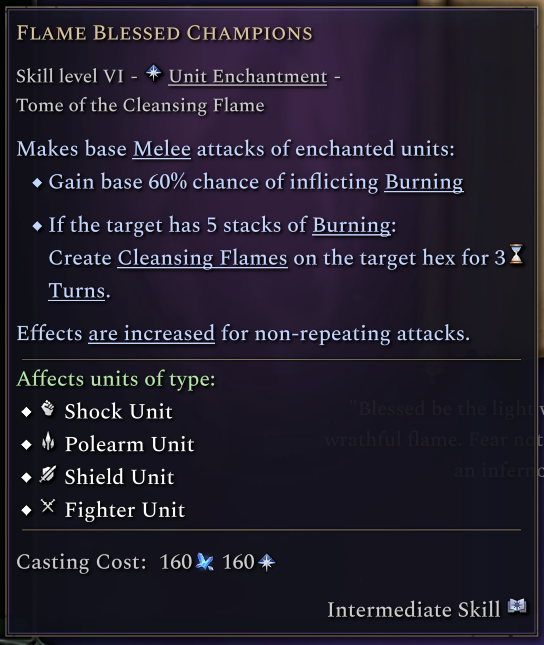Click the Polearm Unit spear icon
544x645 pixels.
pyautogui.click(x=48, y=441)
